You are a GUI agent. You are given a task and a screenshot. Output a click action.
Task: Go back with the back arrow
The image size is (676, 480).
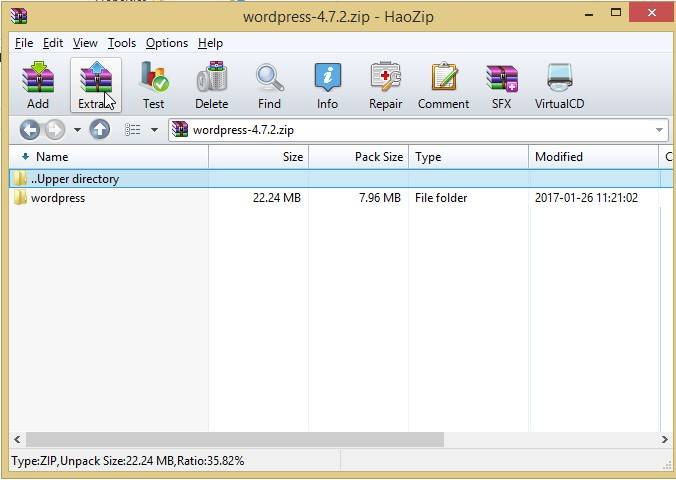point(30,130)
